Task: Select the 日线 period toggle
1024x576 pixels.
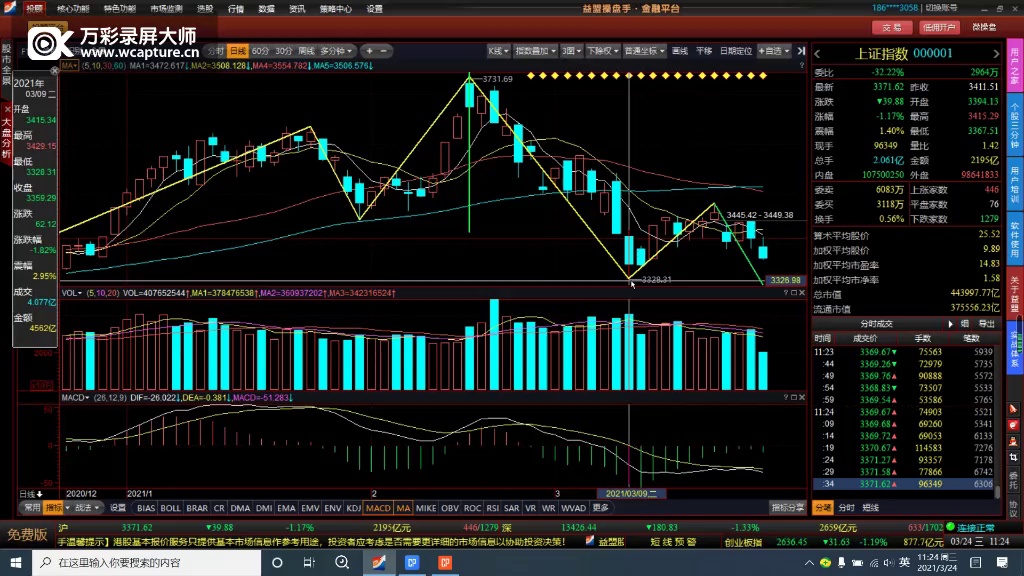Action: pos(237,50)
